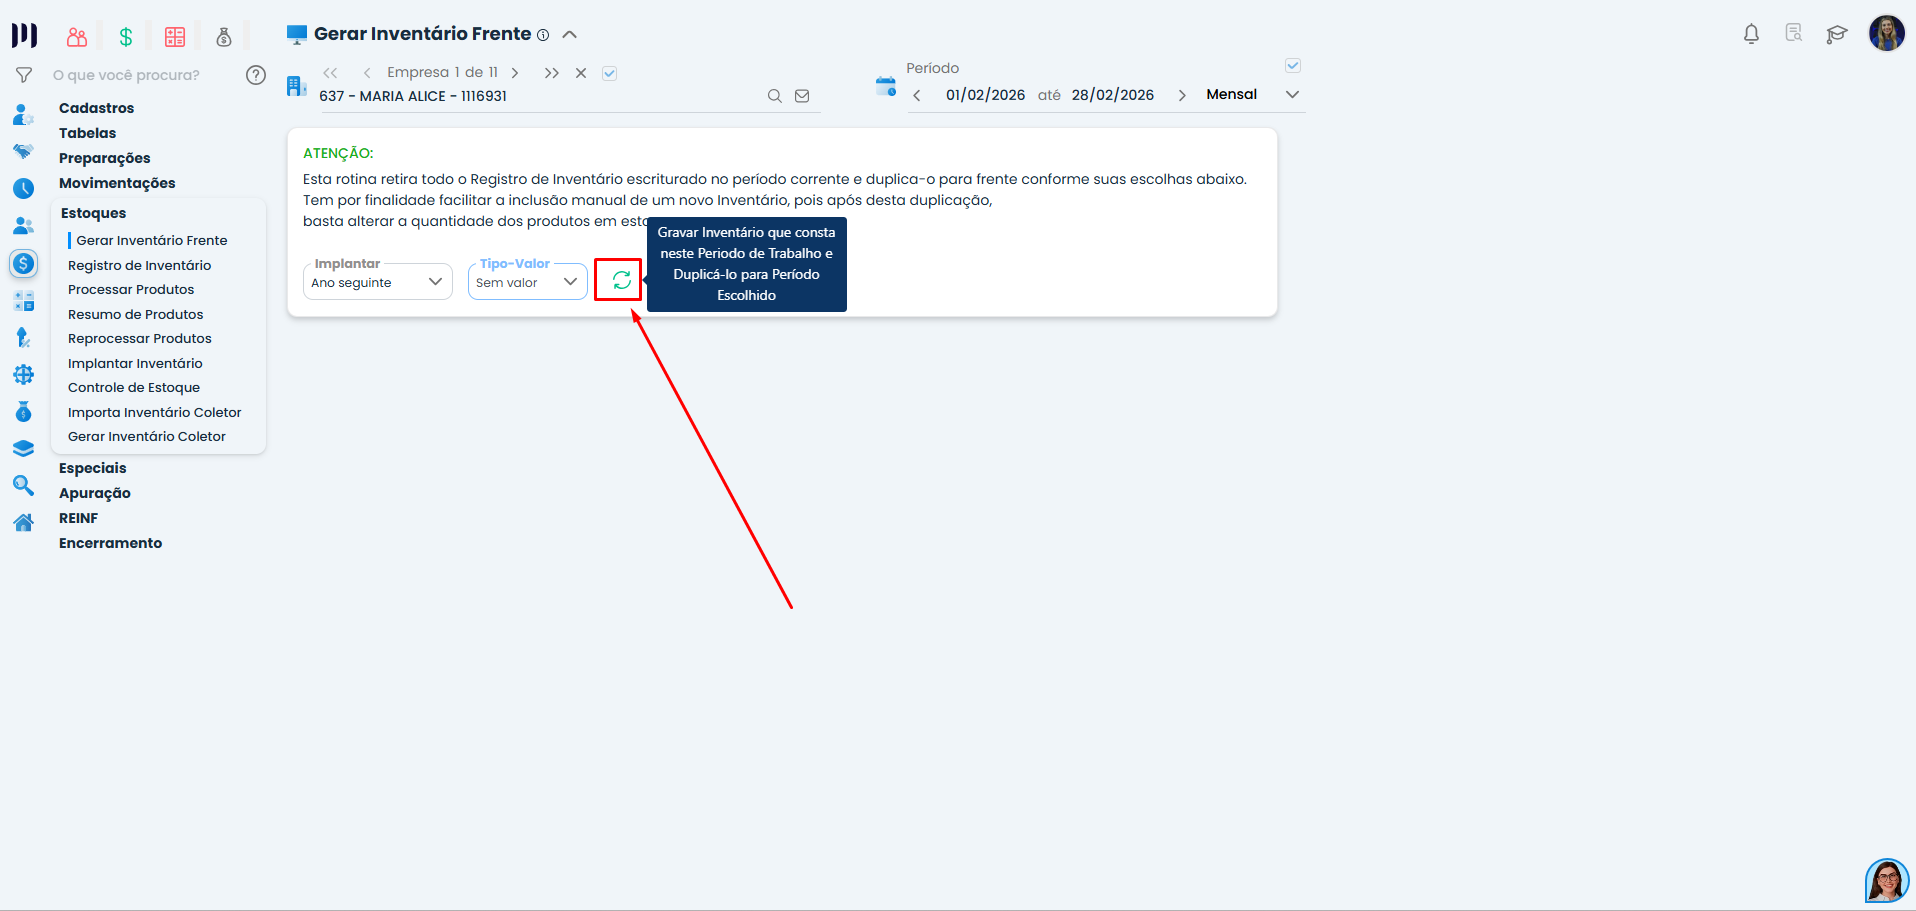This screenshot has width=1916, height=911.
Task: Open Reprocessar Produtos
Action: coord(140,338)
